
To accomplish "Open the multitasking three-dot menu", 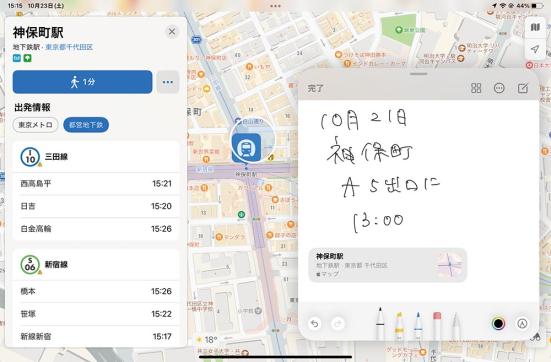I will pyautogui.click(x=276, y=6).
